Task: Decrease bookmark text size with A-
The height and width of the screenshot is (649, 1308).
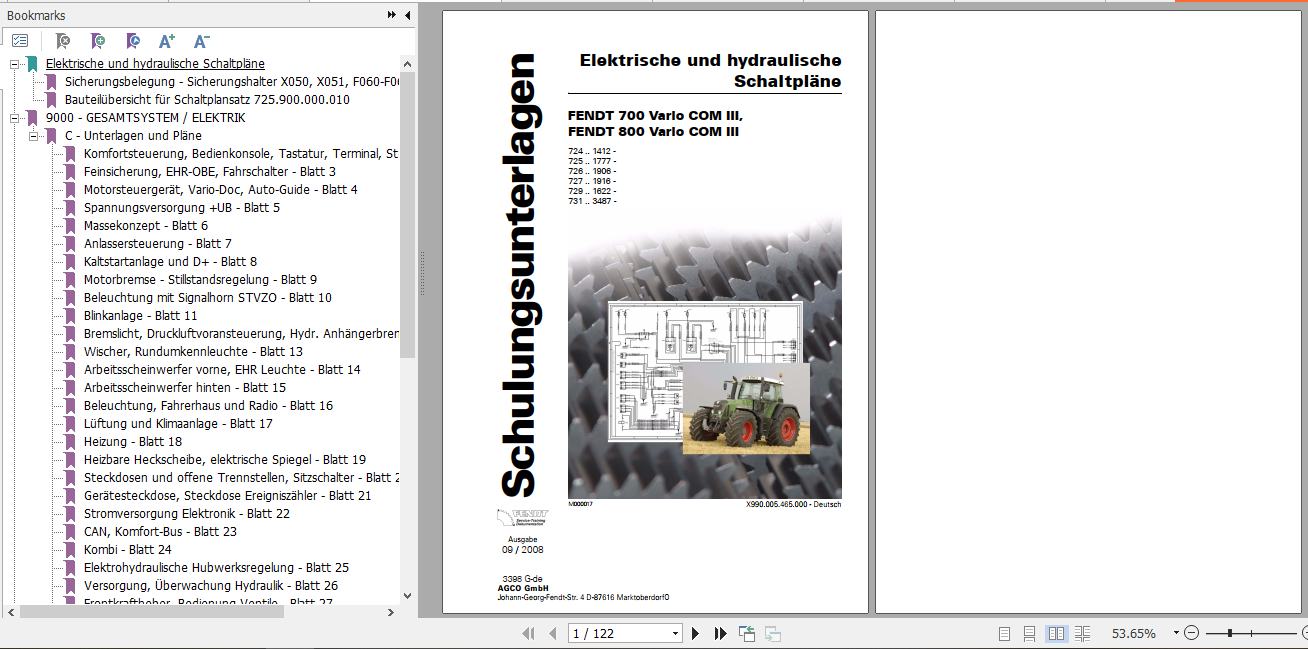Action: coord(201,41)
